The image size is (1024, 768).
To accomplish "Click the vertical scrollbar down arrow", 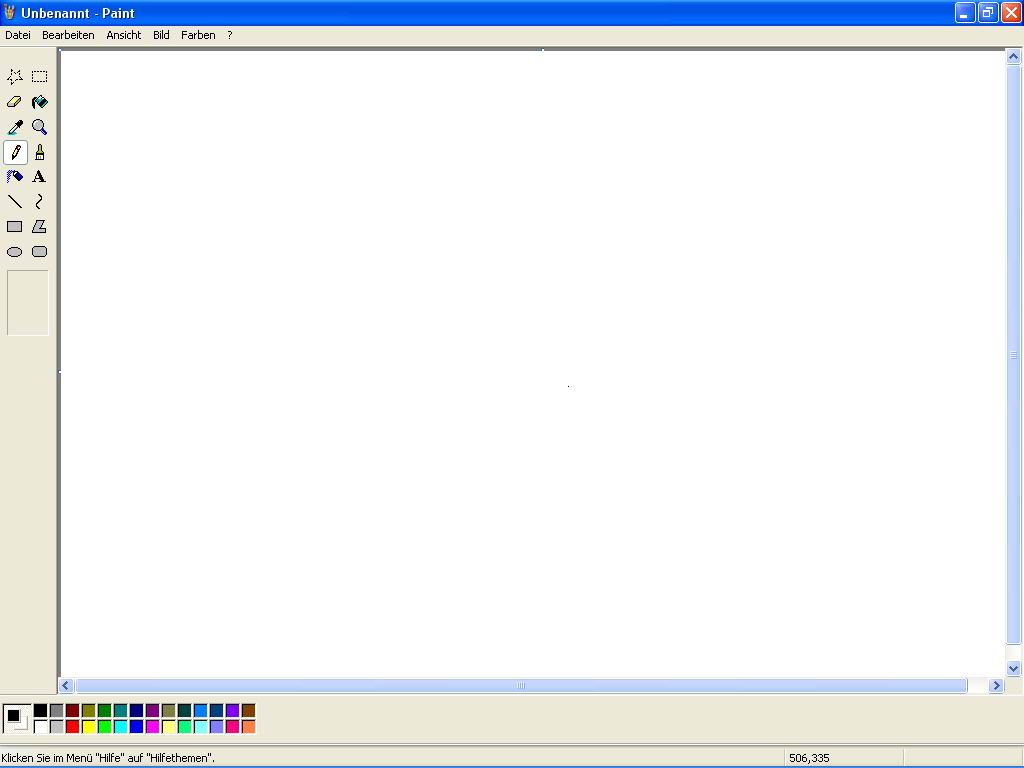I will (1014, 668).
